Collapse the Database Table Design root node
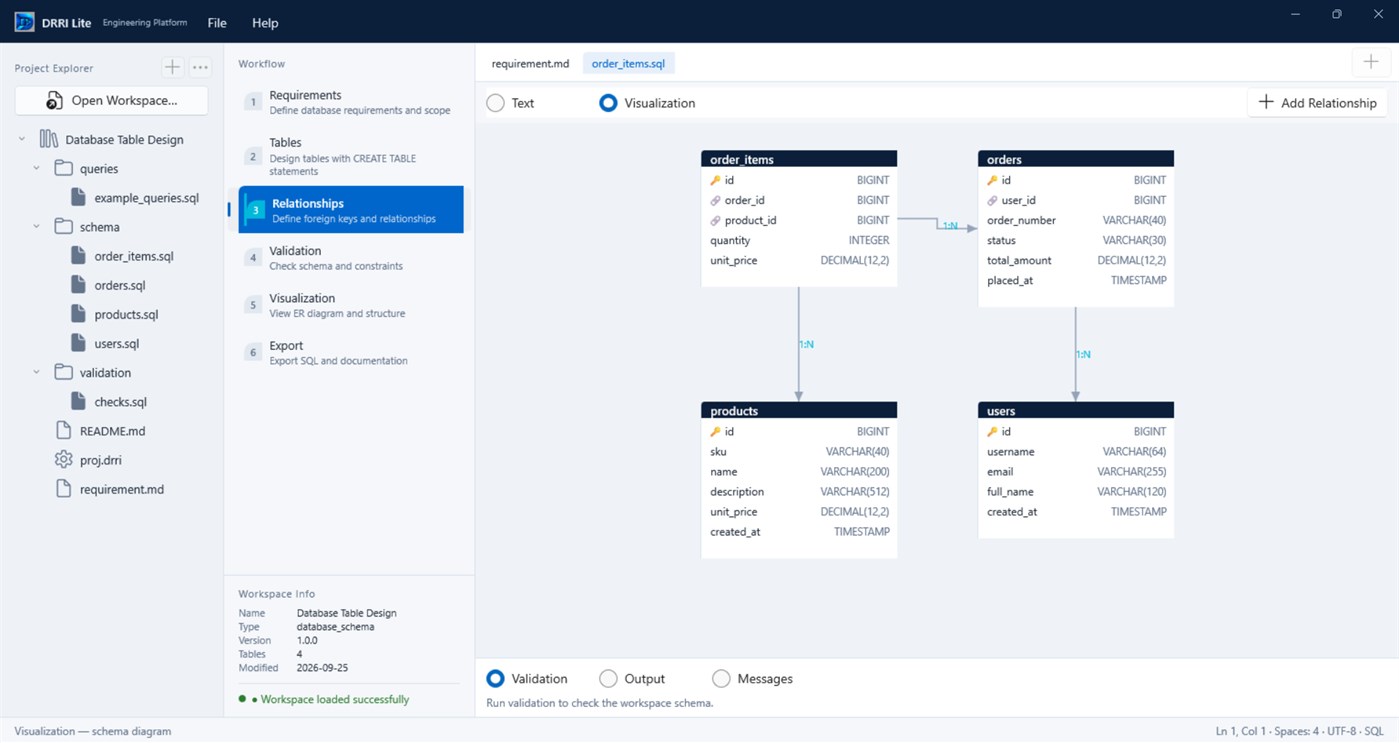1399x743 pixels. (22, 139)
